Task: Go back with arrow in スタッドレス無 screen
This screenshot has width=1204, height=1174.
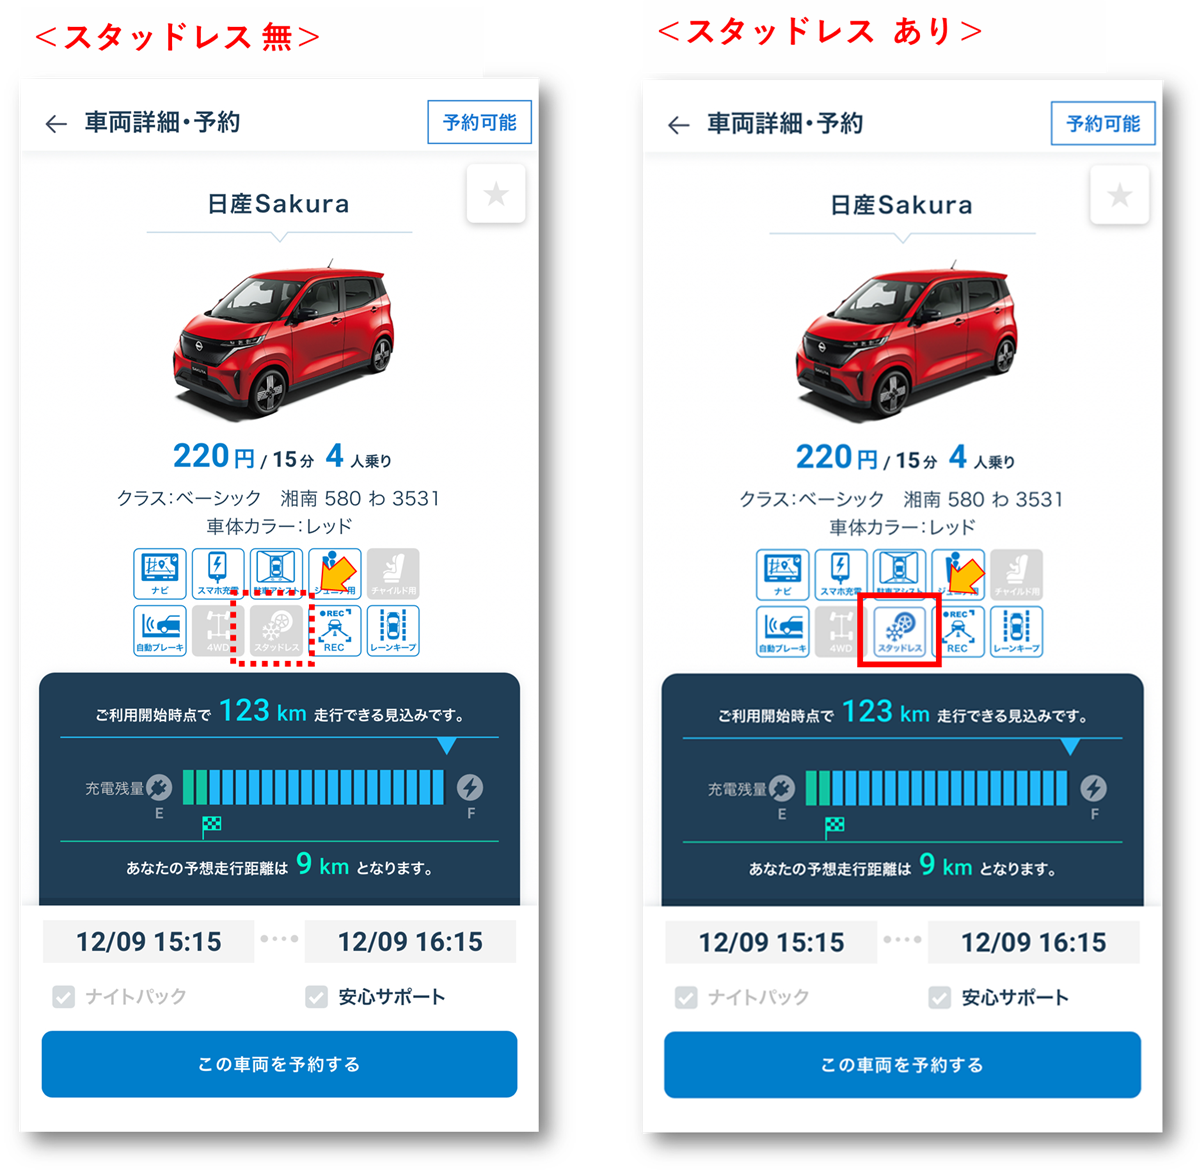Action: 56,124
